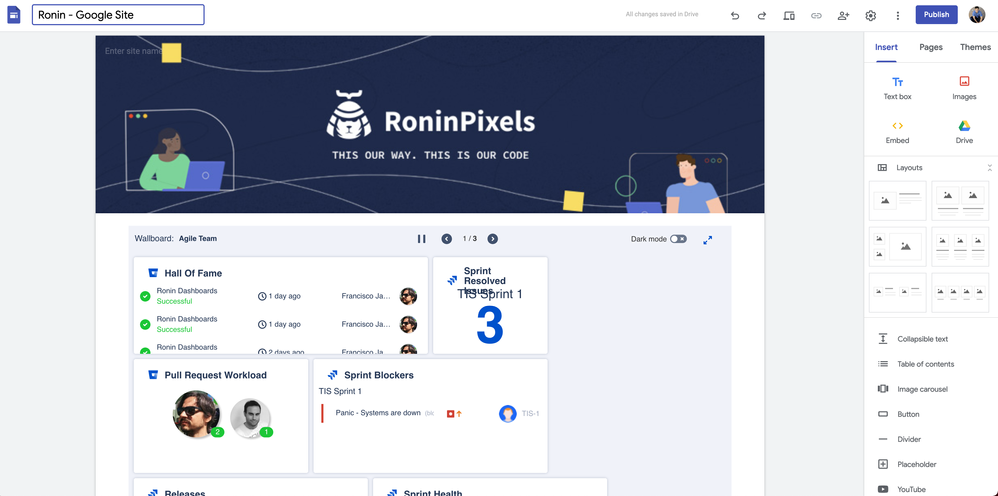
Task: Insert Images from the panel
Action: click(x=964, y=88)
